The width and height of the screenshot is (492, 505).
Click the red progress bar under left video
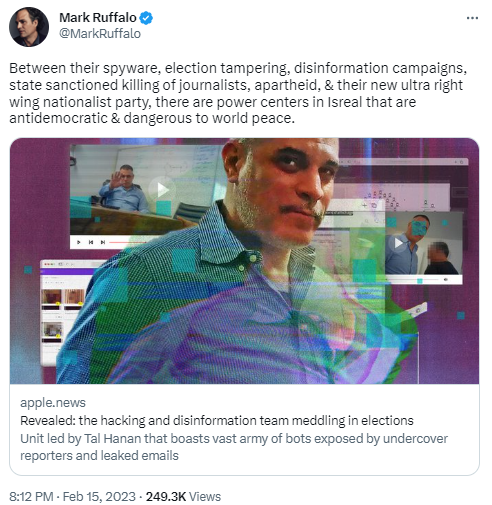coord(128,242)
